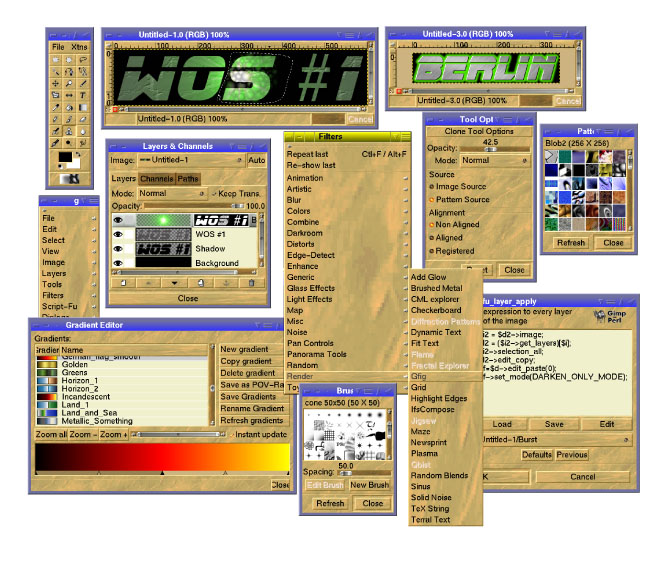Switch to the Channels tab
The width and height of the screenshot is (661, 568).
[156, 179]
